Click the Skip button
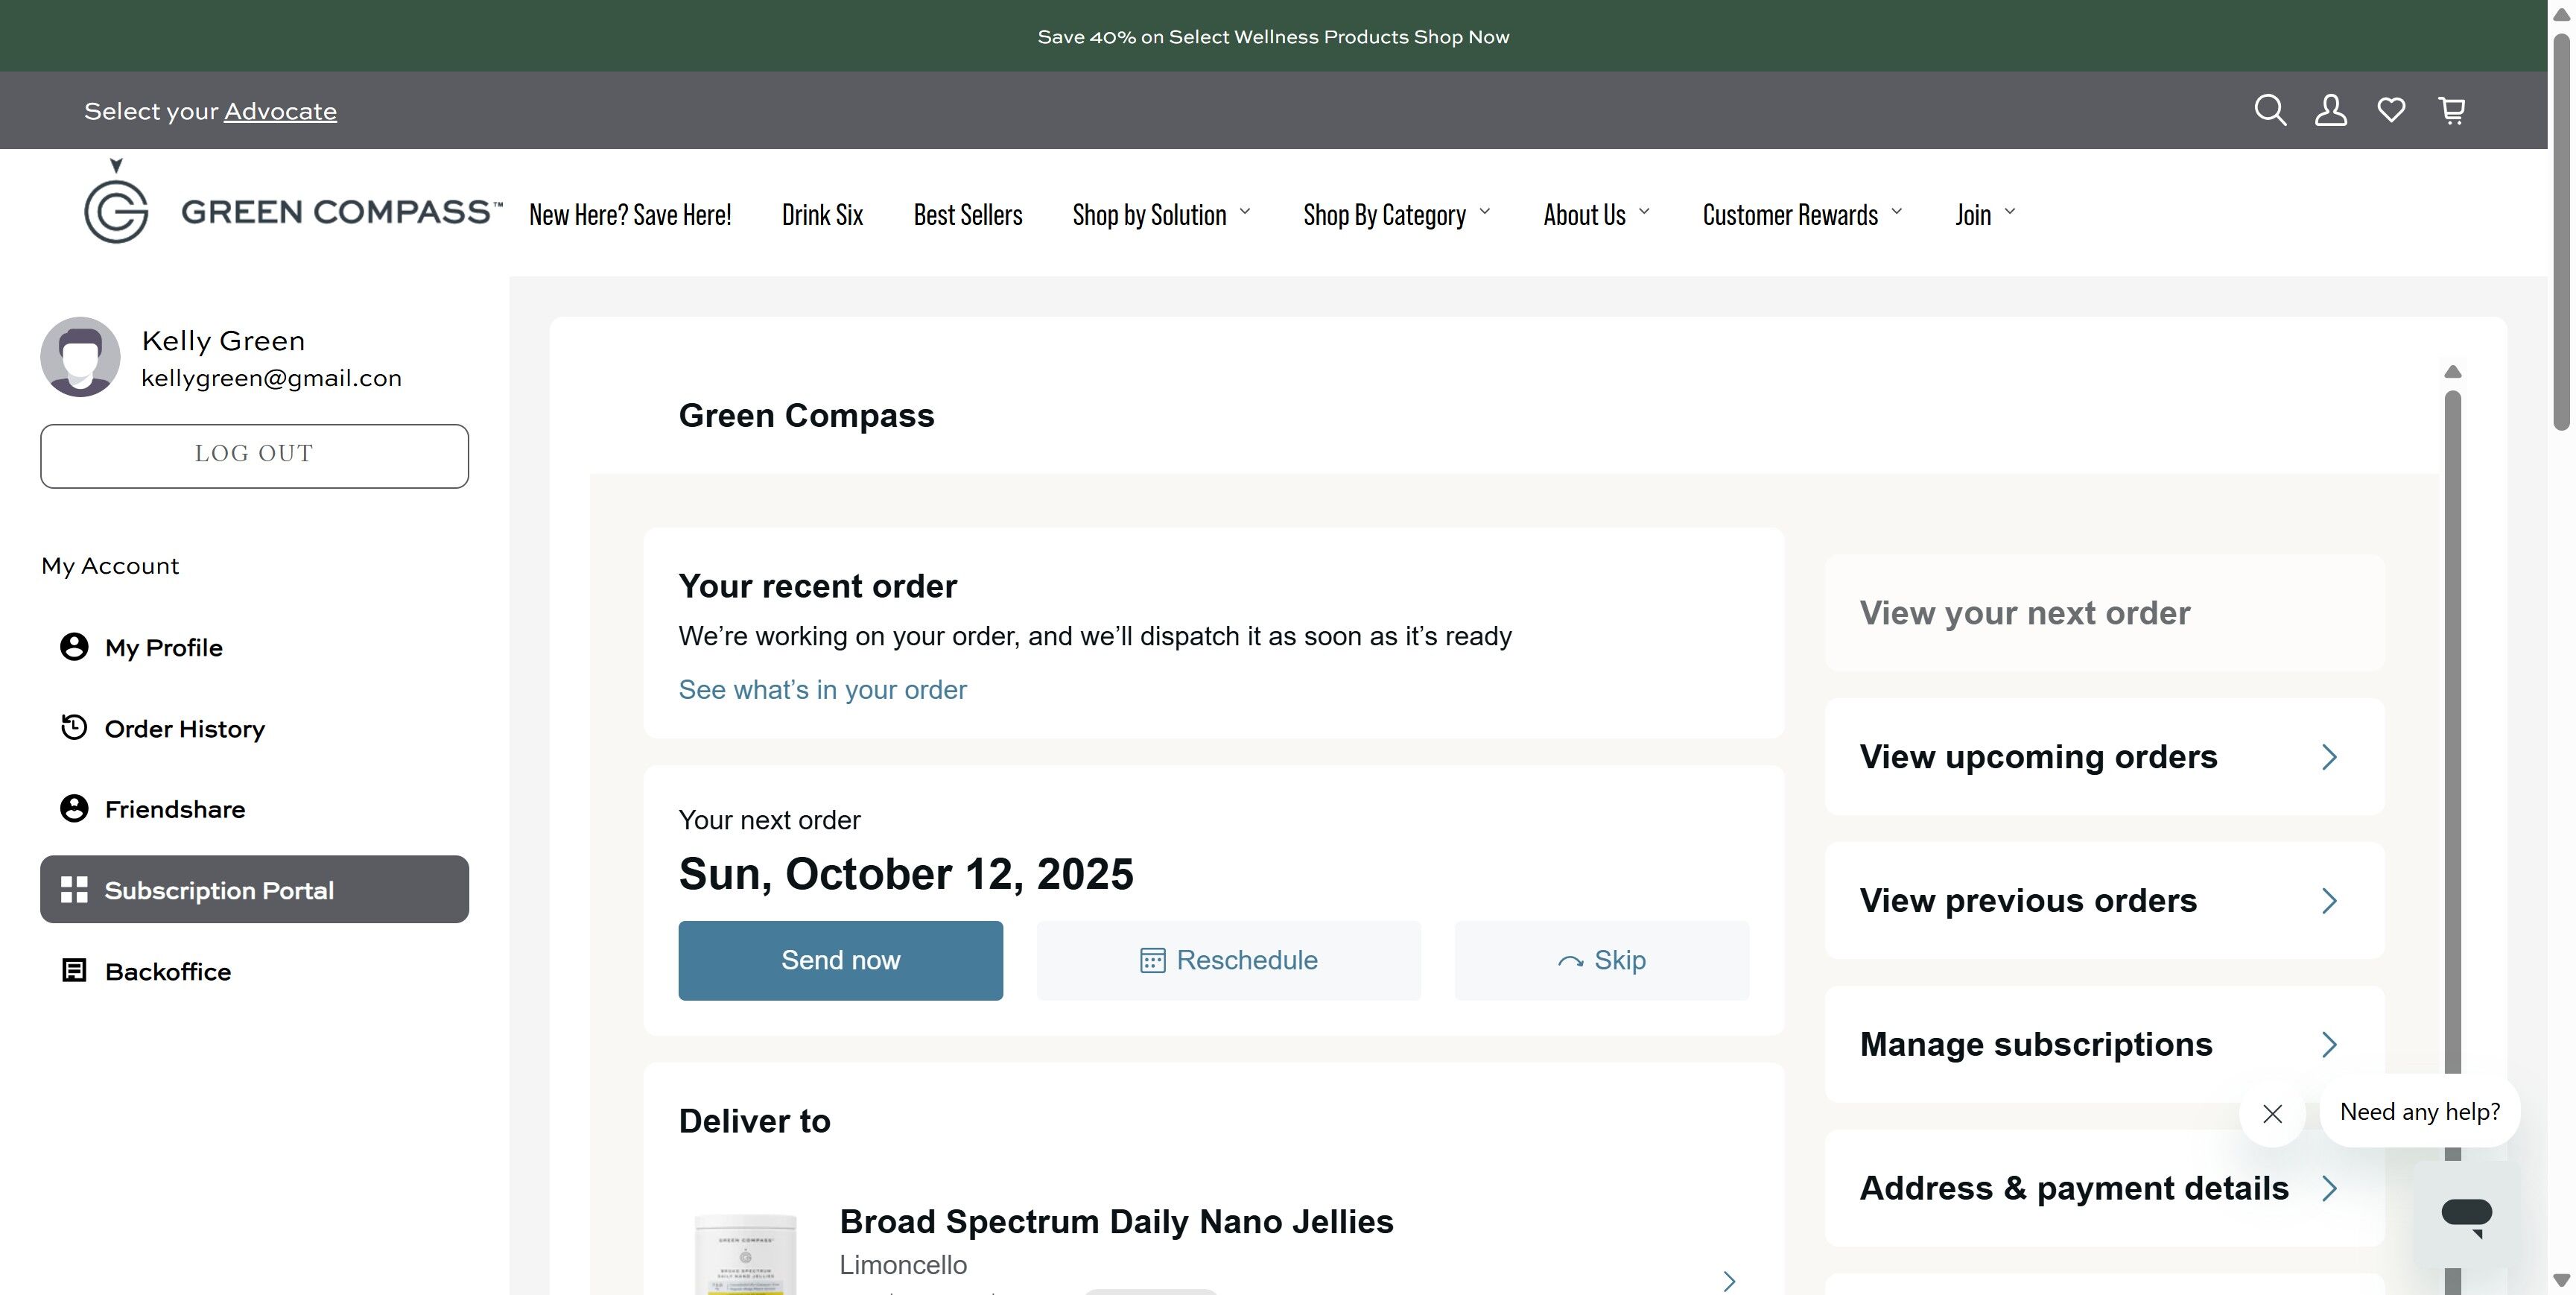 [1601, 960]
